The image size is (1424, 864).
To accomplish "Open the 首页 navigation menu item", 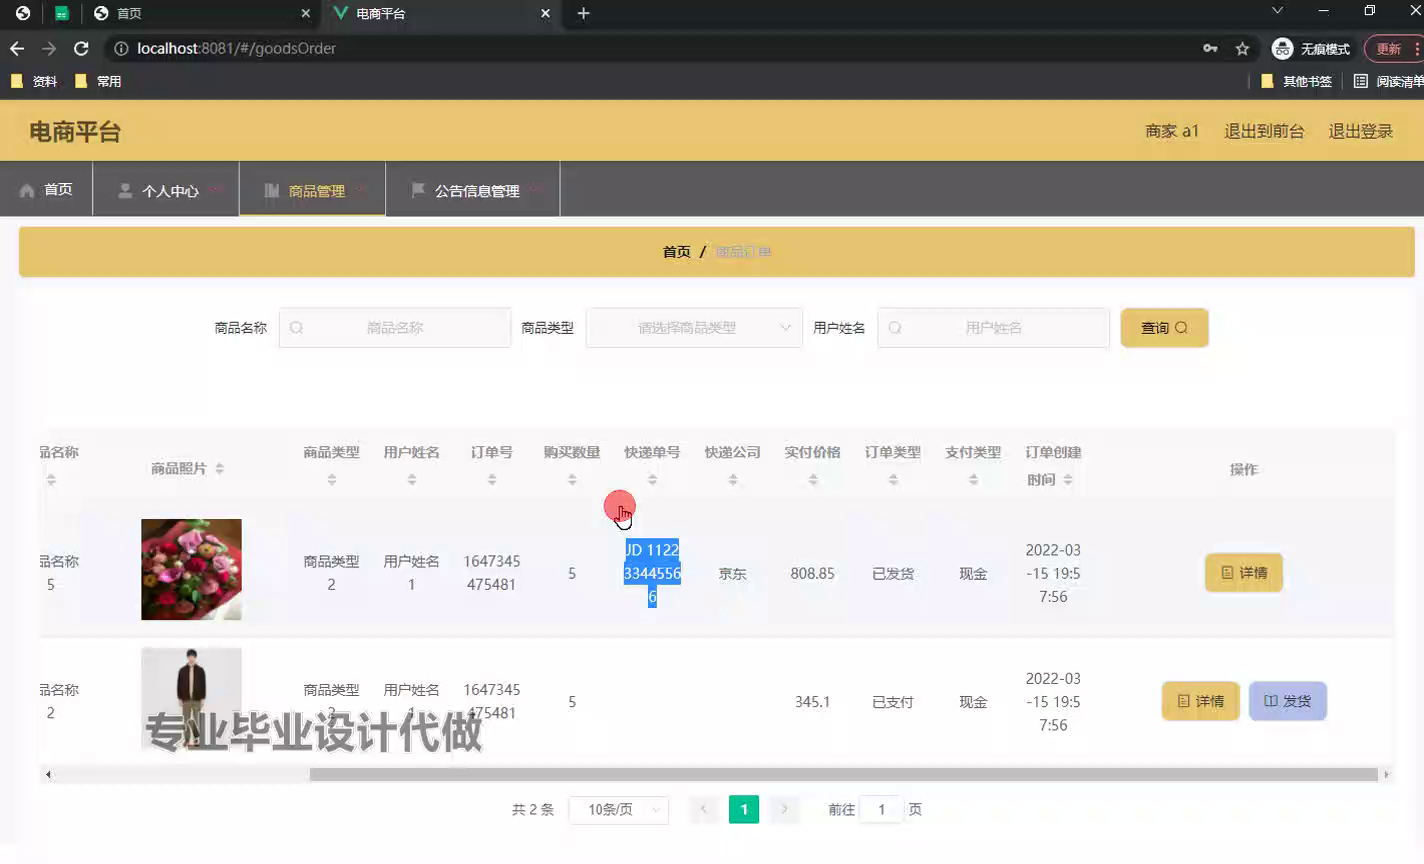I will pyautogui.click(x=46, y=189).
